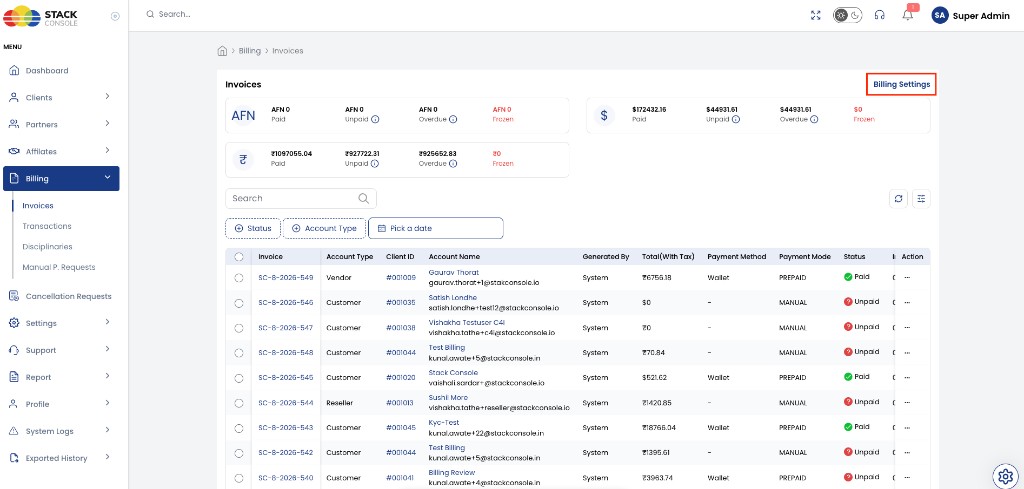Screen dimensions: 1024x489
Task: Click the Overdue info icon in AFN card
Action: [x=453, y=119]
